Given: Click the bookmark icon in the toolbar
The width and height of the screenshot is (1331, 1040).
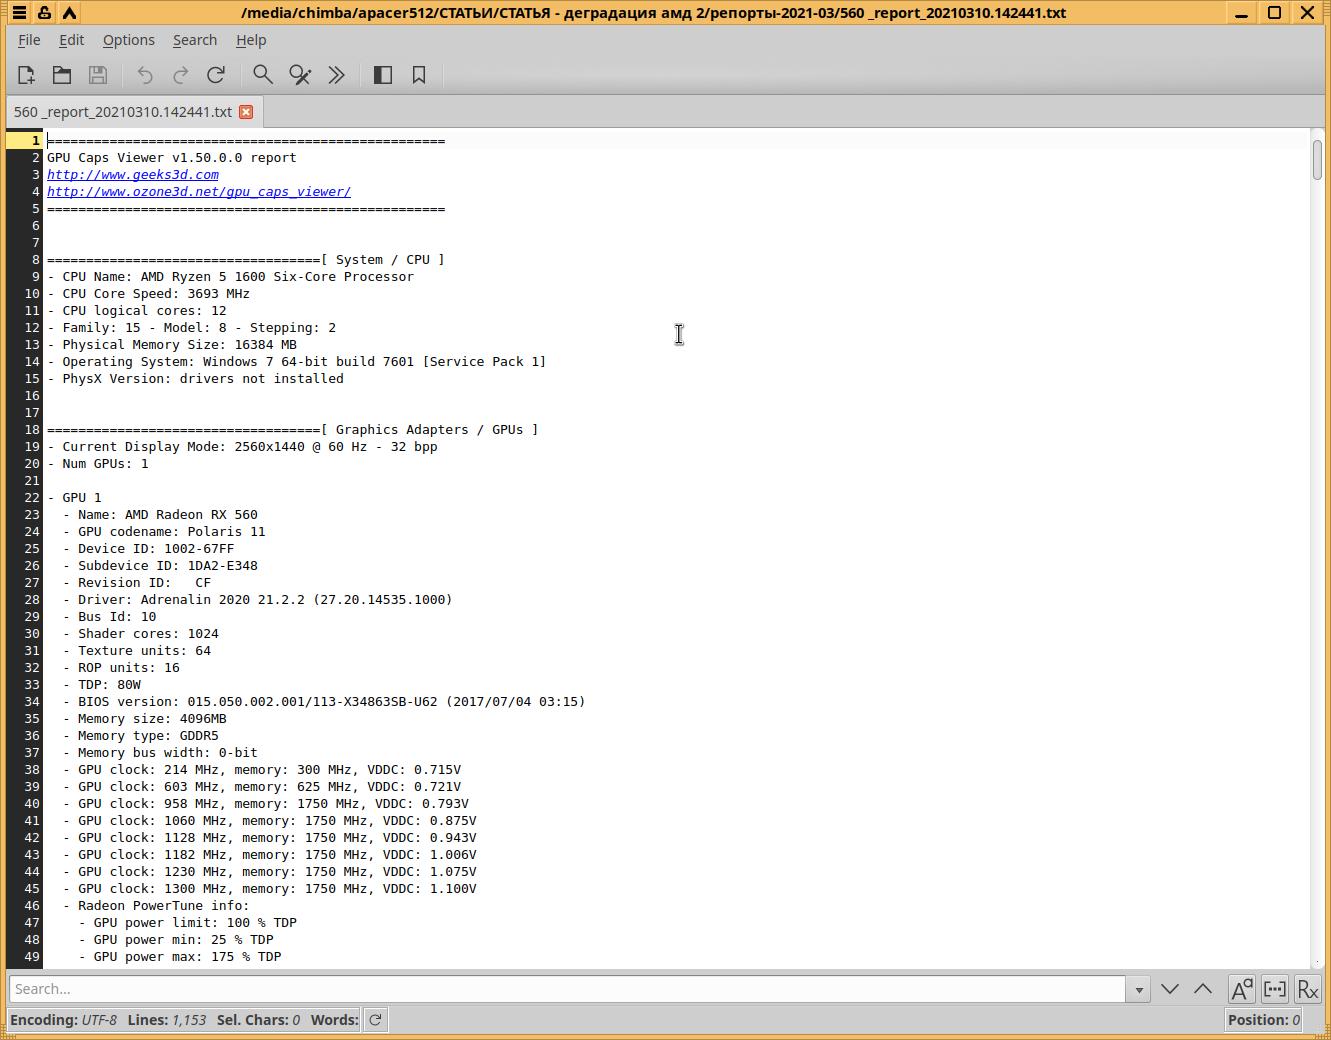Looking at the screenshot, I should pyautogui.click(x=419, y=75).
